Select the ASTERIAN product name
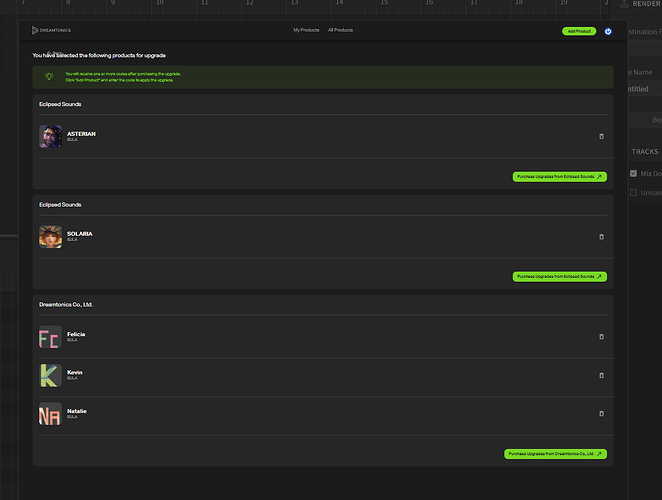Viewport: 662px width, 500px height. tap(81, 134)
